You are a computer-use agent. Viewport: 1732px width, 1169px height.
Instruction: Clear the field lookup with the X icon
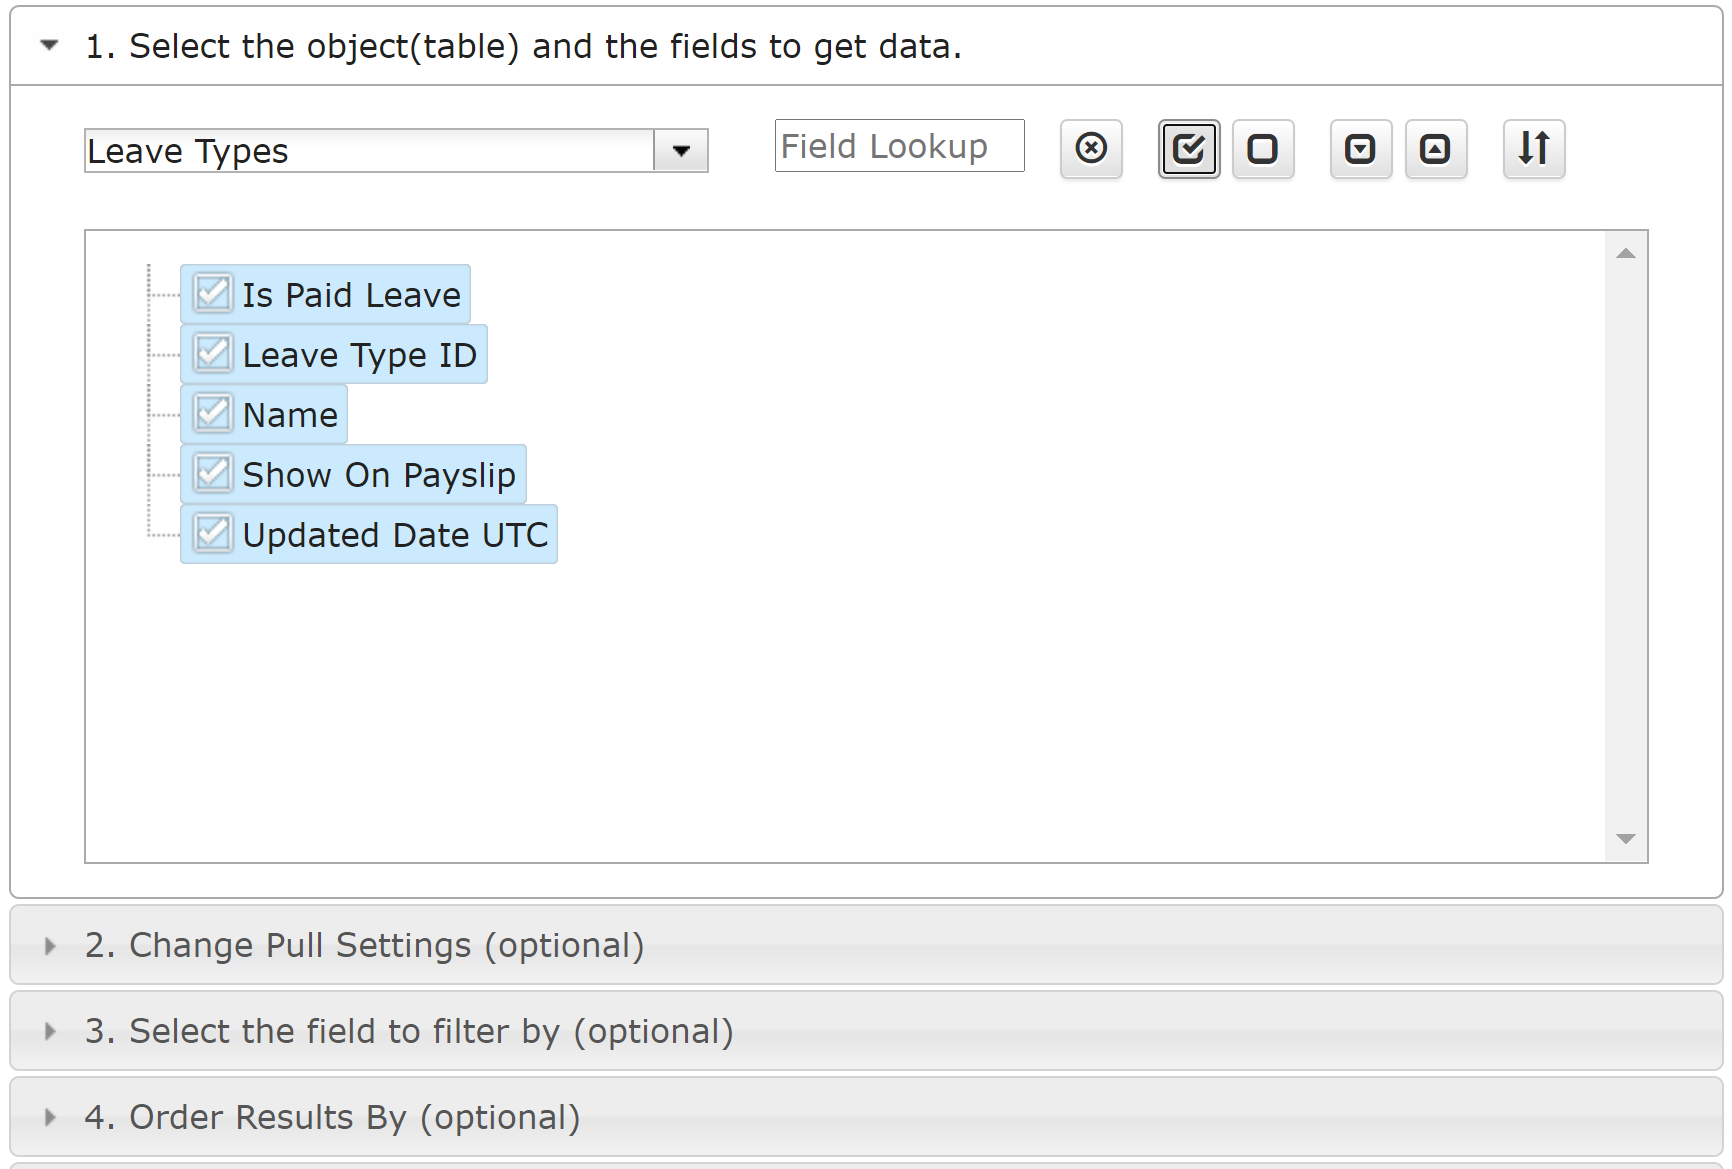(x=1091, y=149)
